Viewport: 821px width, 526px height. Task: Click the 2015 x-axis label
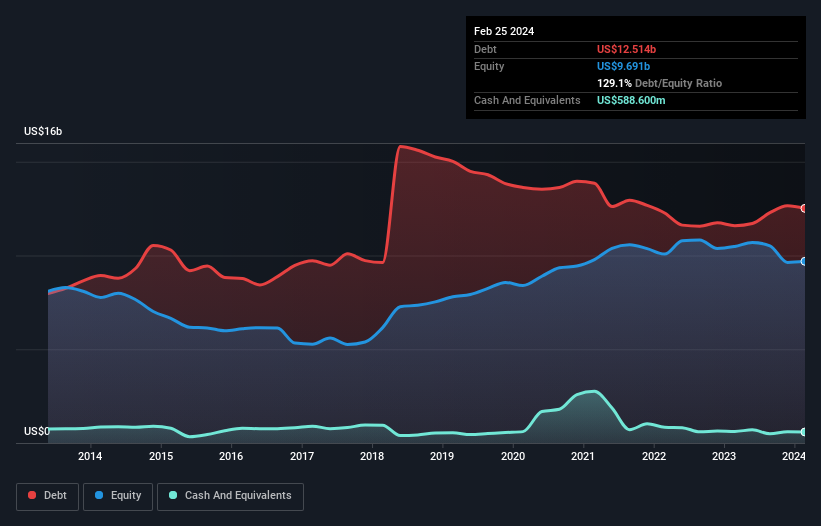coord(161,456)
